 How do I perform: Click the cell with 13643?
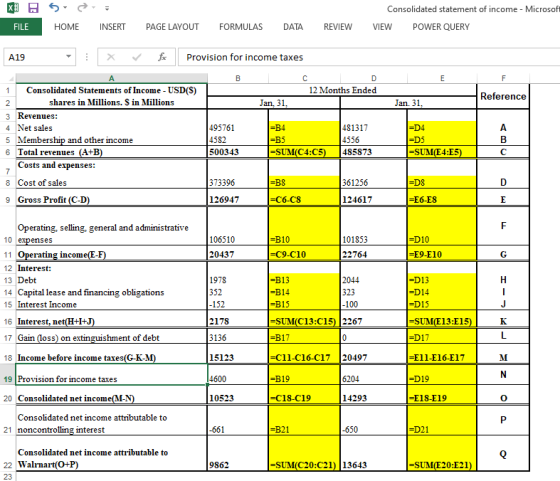(374, 454)
